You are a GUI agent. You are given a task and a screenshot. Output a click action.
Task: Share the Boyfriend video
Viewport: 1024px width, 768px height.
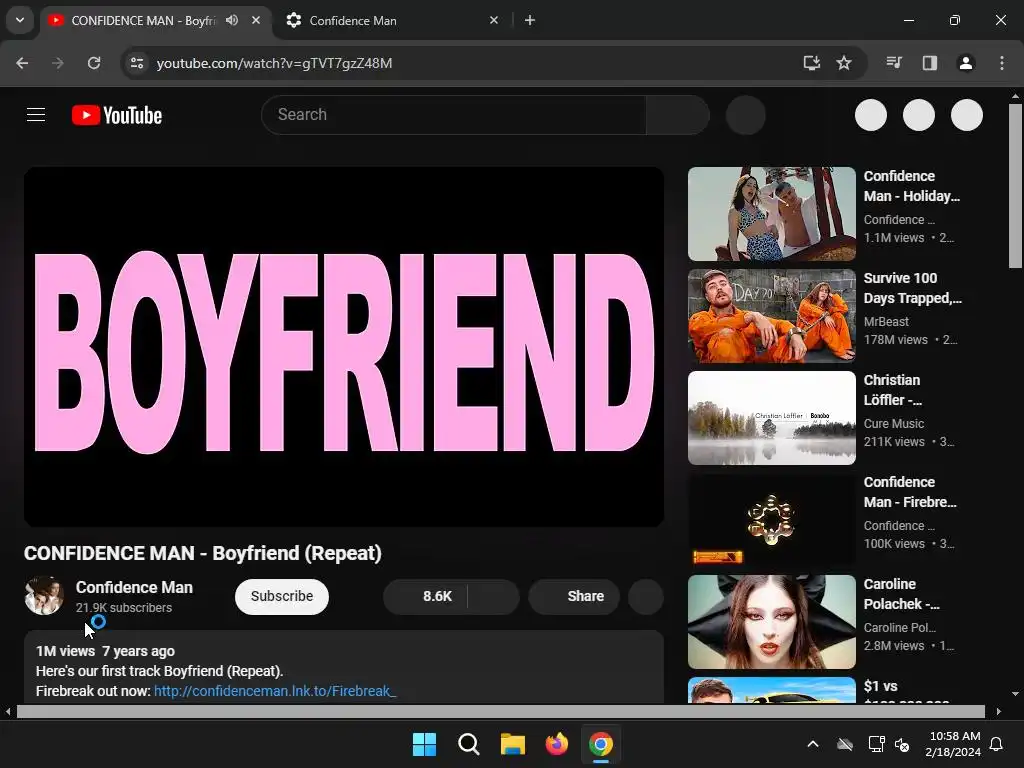(574, 596)
